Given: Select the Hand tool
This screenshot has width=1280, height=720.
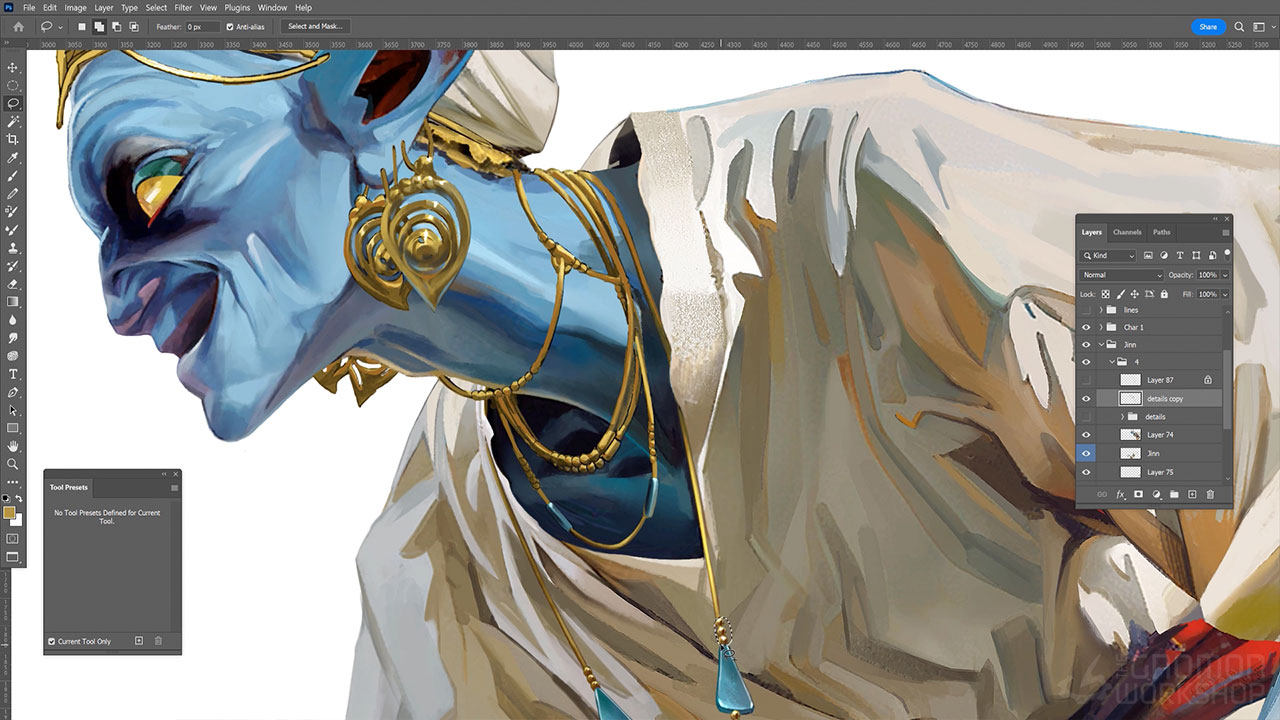Looking at the screenshot, I should click(x=13, y=446).
